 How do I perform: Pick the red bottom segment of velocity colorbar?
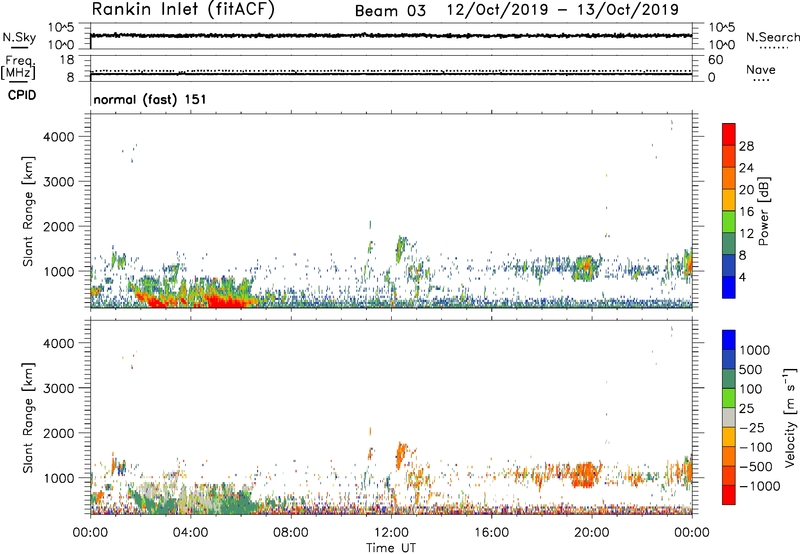point(729,495)
